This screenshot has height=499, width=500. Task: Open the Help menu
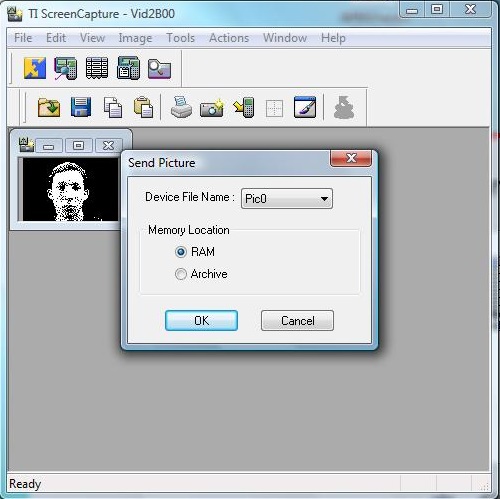333,38
